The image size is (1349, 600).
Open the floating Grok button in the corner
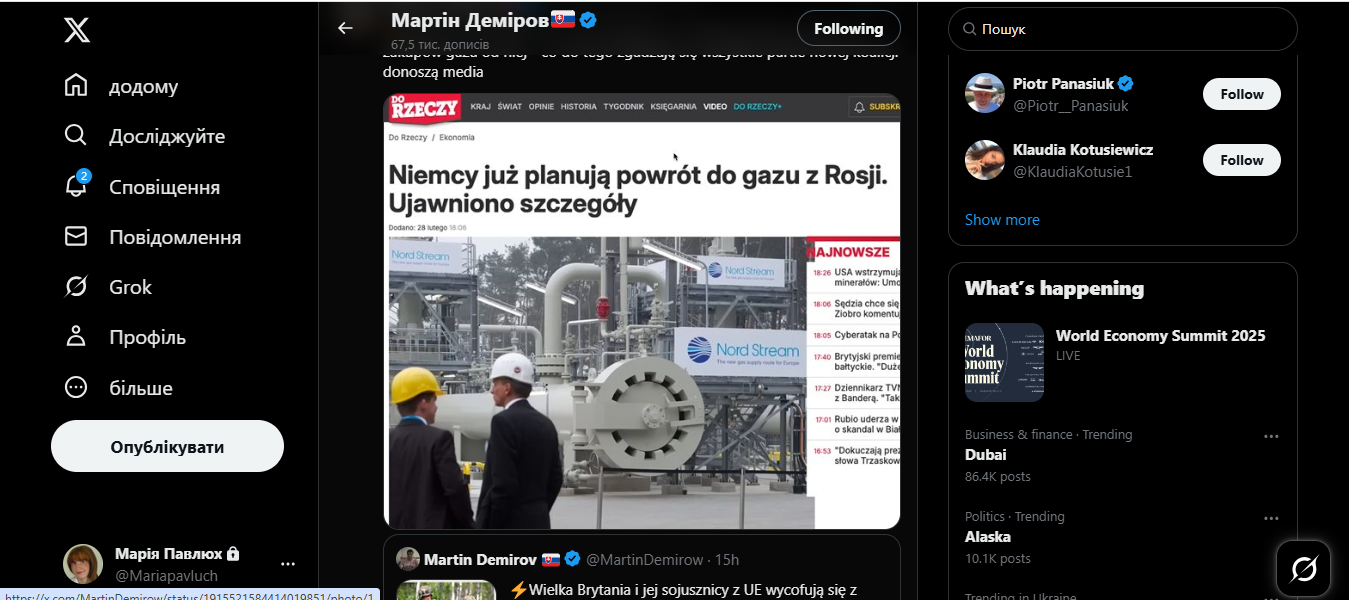(x=1304, y=569)
